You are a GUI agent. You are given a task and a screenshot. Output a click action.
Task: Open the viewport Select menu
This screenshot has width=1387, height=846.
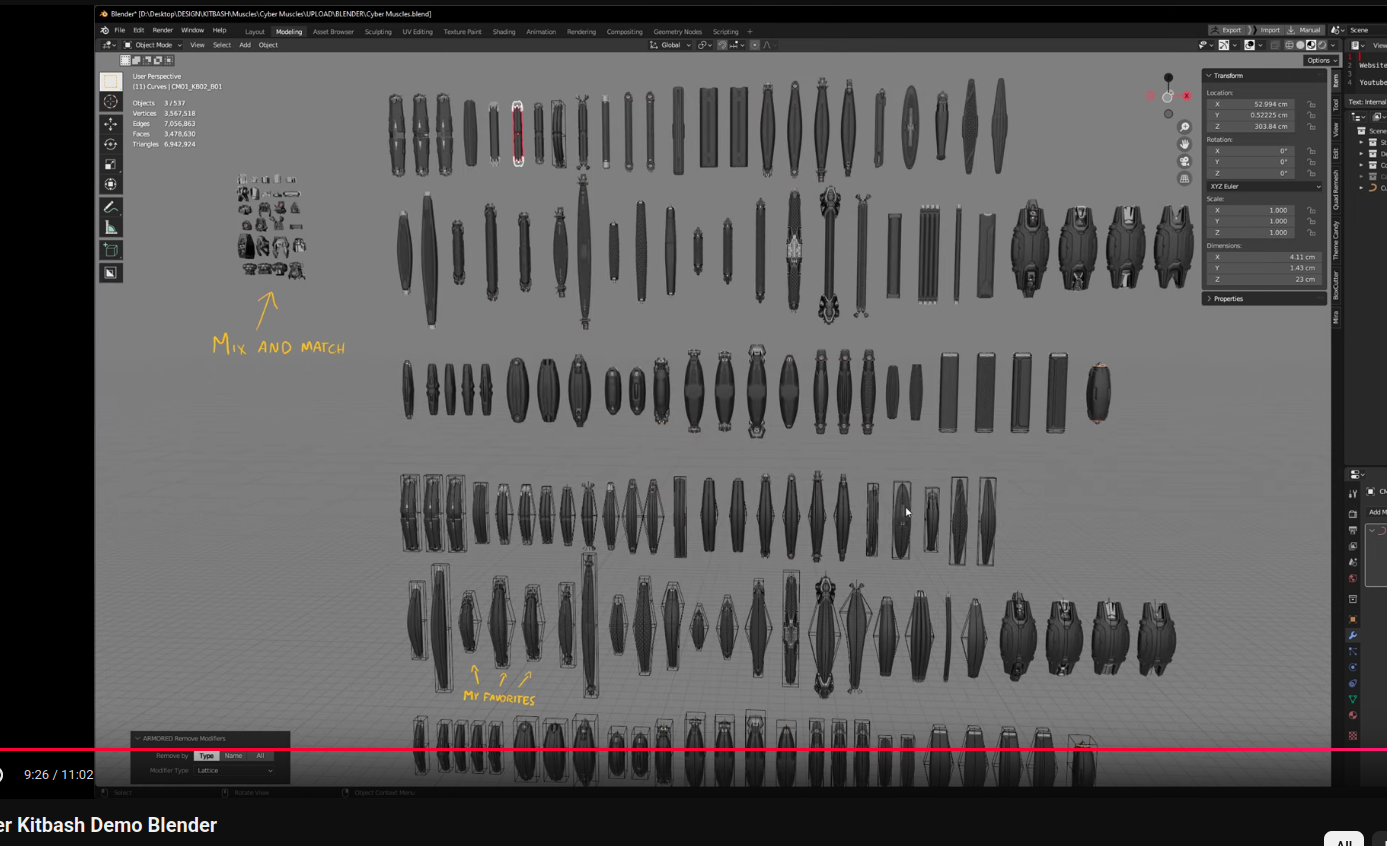tap(222, 45)
